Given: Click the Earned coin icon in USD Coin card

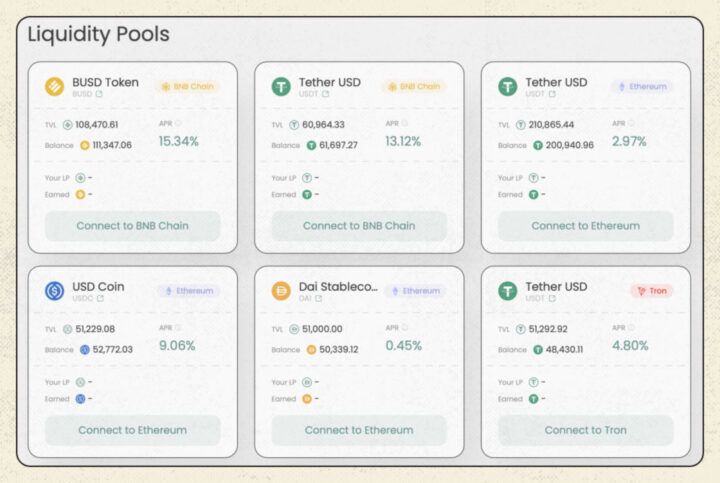Looking at the screenshot, I should pos(80,399).
